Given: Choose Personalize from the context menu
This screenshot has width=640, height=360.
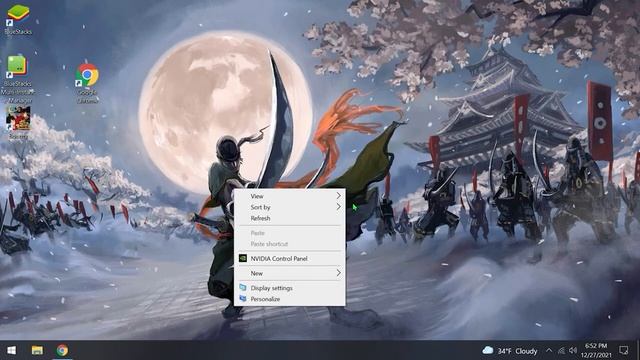Looking at the screenshot, I should coord(290,299).
